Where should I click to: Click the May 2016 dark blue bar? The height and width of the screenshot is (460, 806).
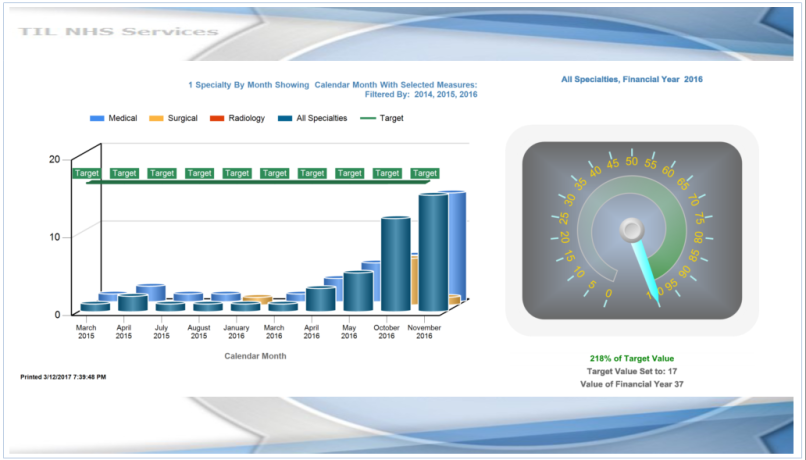pos(357,291)
